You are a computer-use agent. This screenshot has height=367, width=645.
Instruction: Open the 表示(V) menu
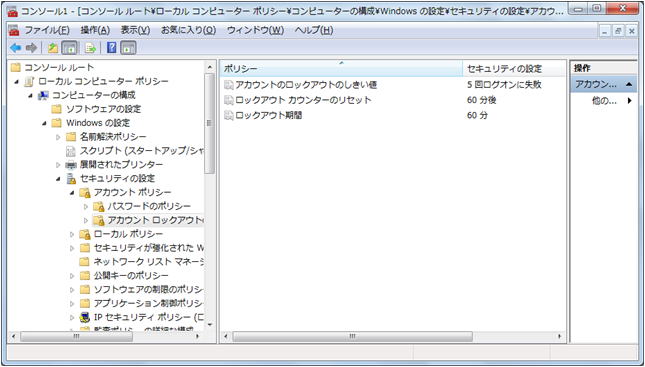pos(135,30)
